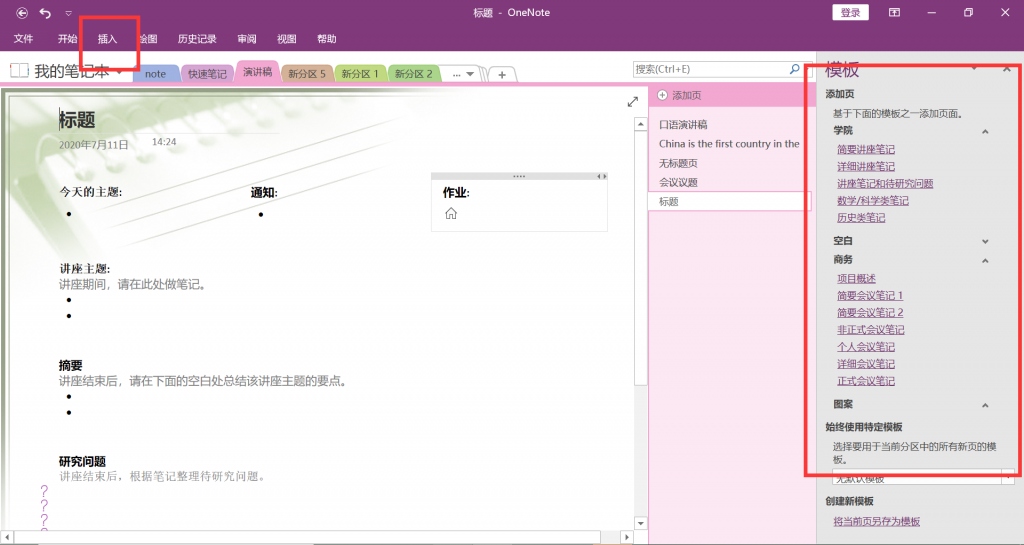Click horizontal scrollbar right arrow
1024x545 pixels.
coord(626,537)
